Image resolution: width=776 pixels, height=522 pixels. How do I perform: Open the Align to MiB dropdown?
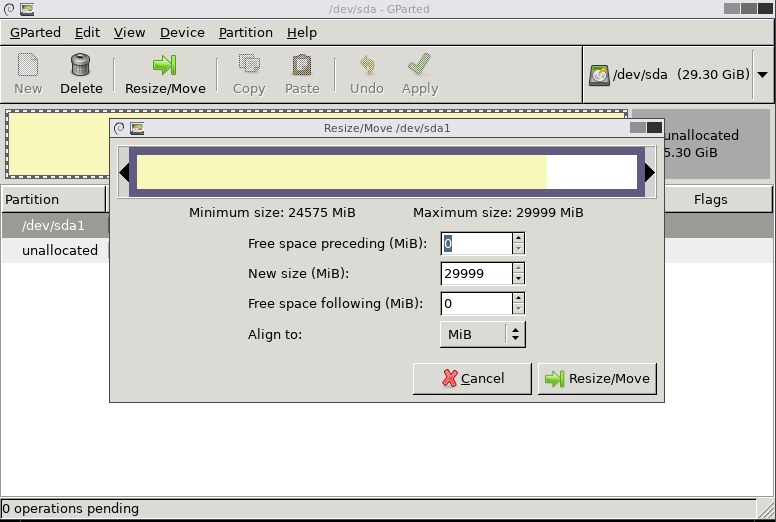483,334
